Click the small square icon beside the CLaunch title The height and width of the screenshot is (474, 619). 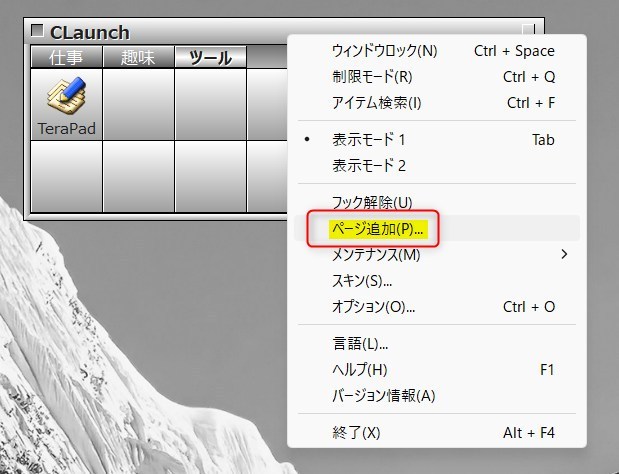[x=37, y=30]
